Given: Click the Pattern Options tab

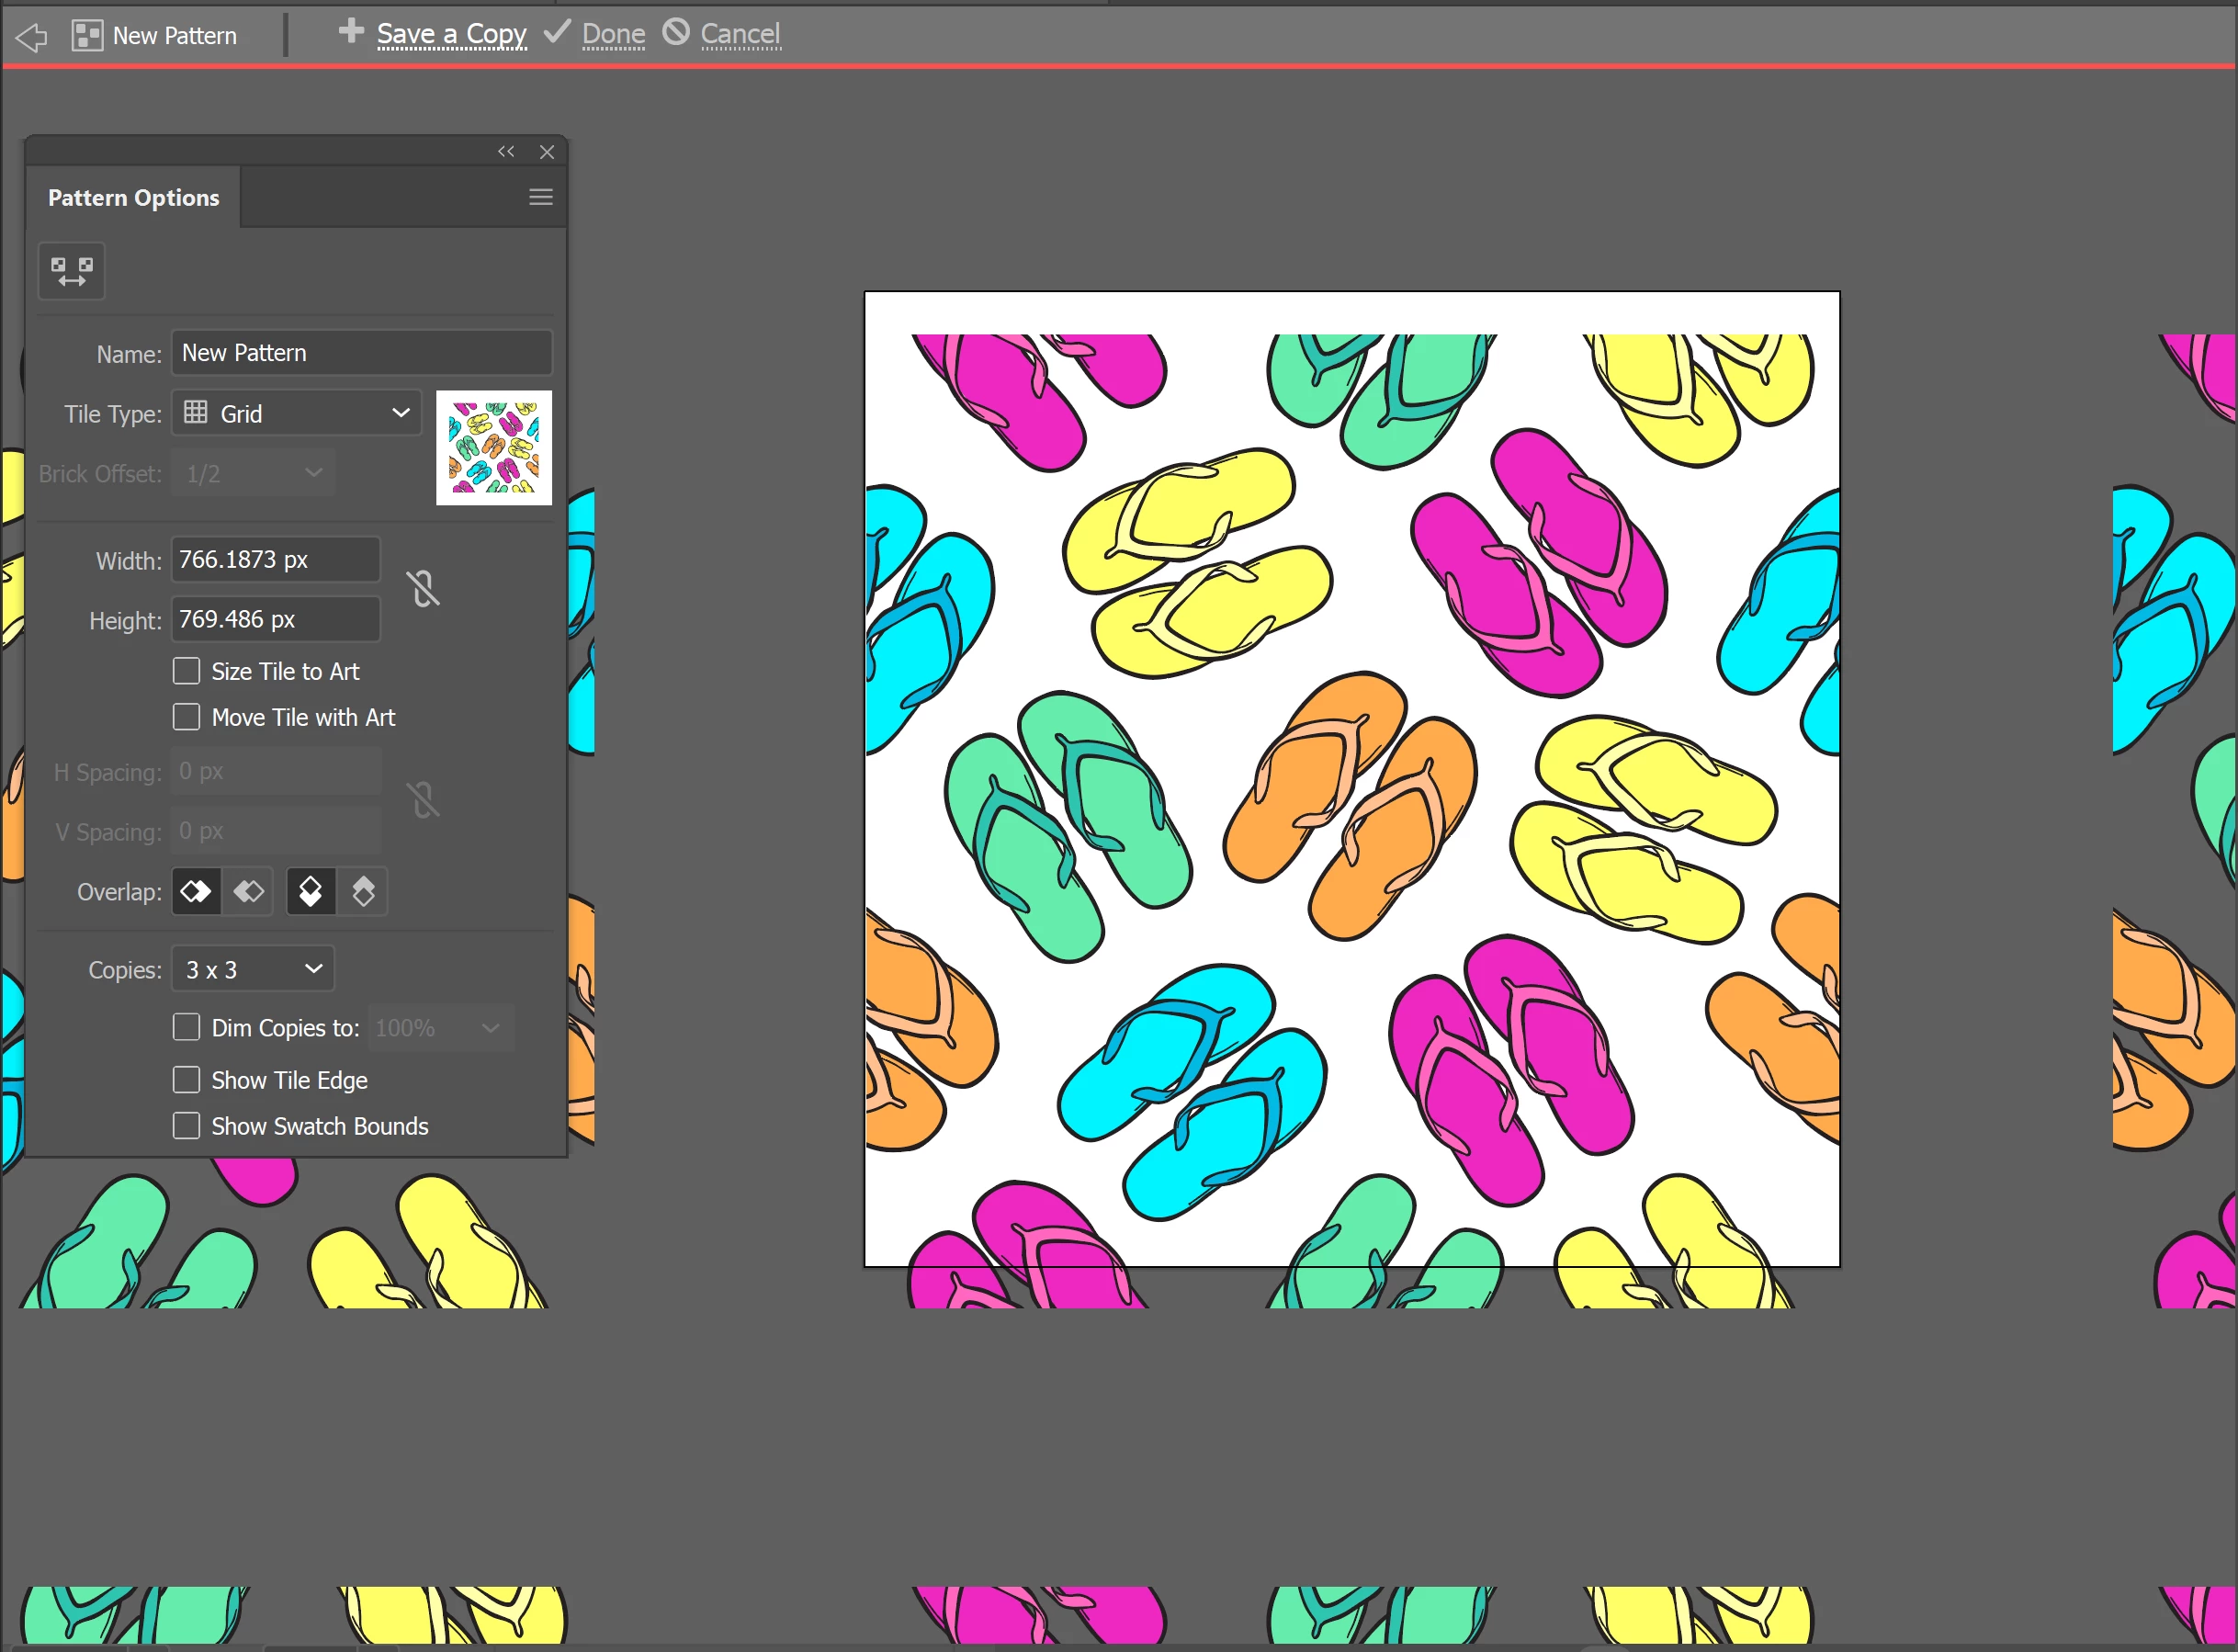Looking at the screenshot, I should point(134,198).
